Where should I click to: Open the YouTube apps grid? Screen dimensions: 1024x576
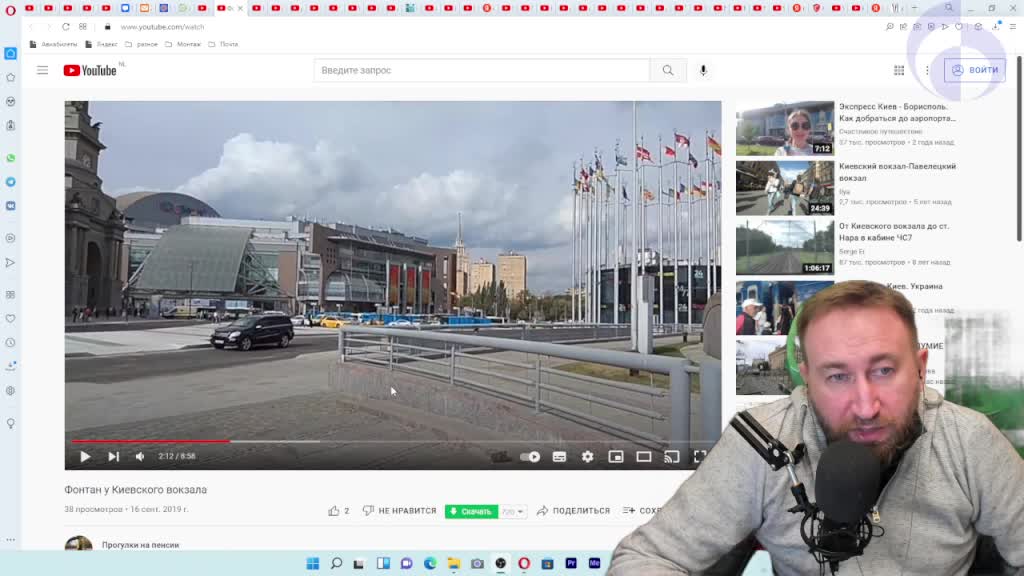tap(899, 70)
